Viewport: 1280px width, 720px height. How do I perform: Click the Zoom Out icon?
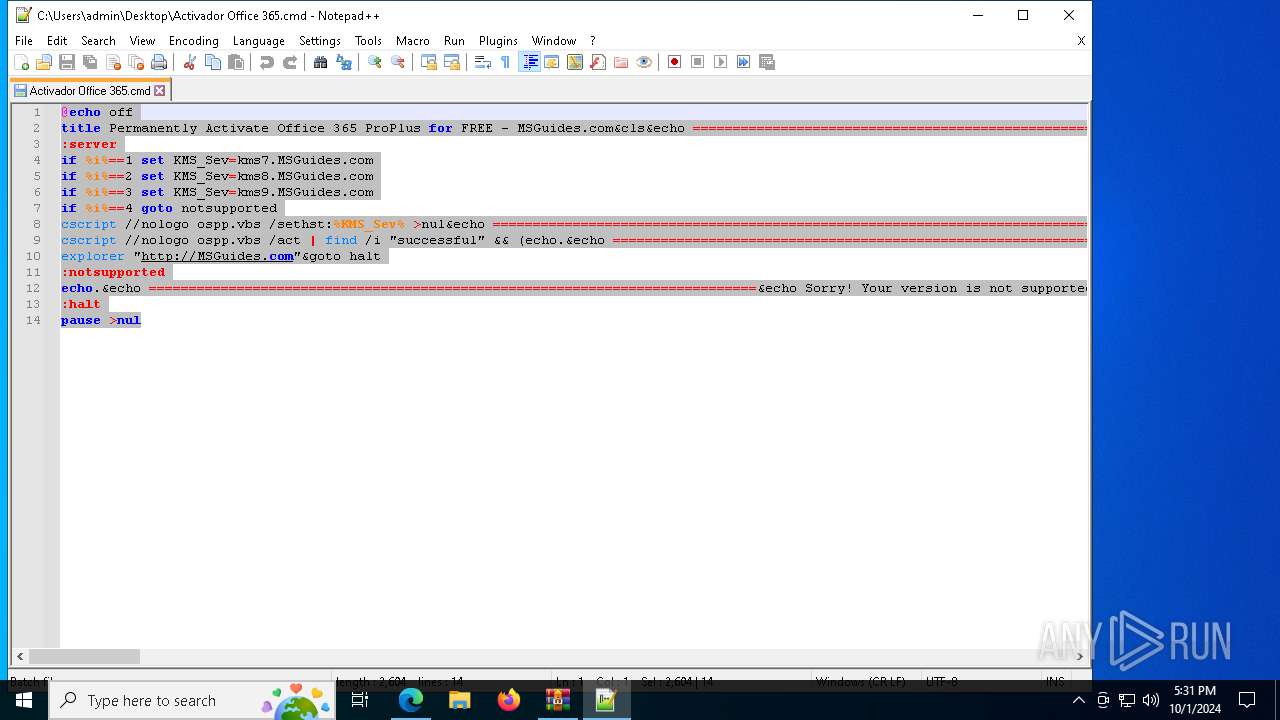point(398,62)
